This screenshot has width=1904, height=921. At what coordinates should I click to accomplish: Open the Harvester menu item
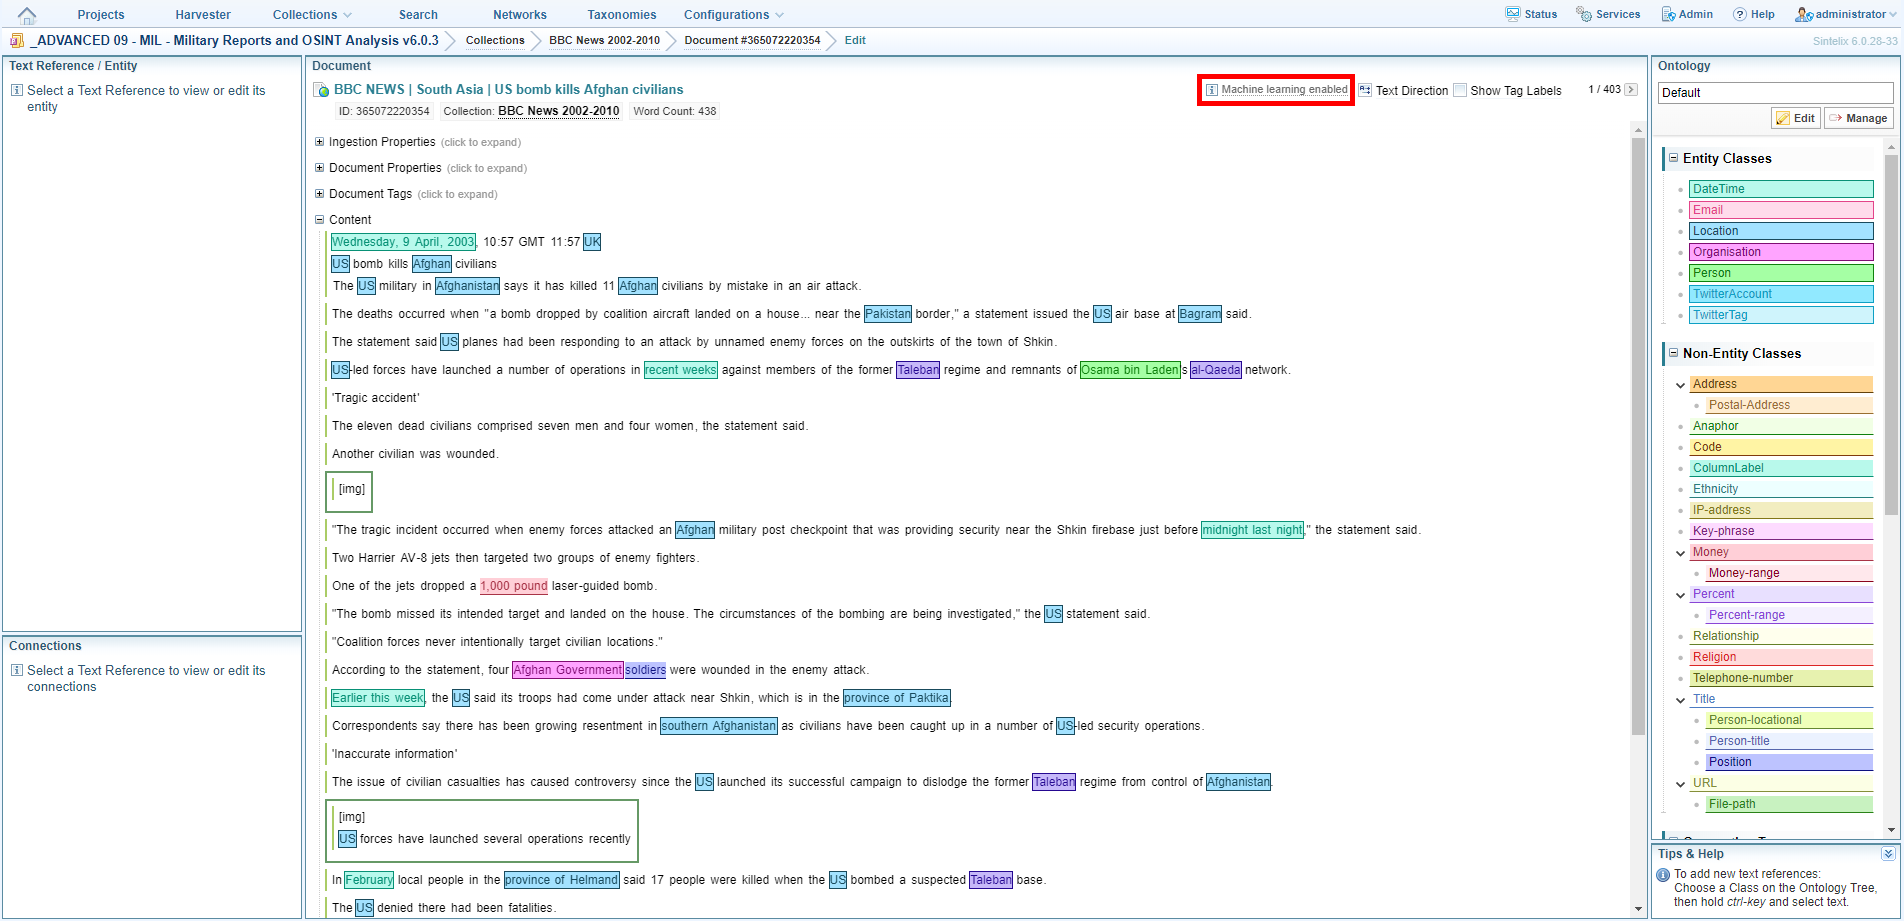coord(203,15)
